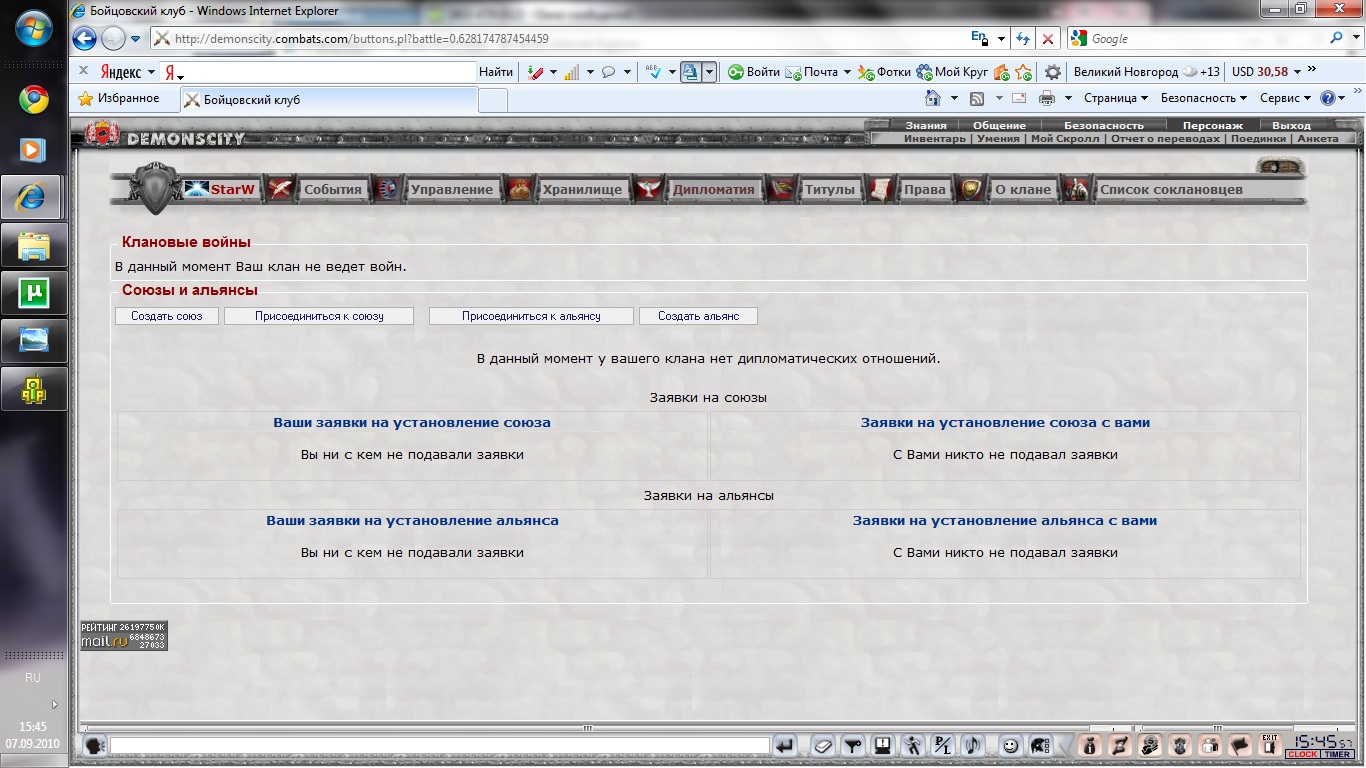Screen dimensions: 1366x768
Task: Click the Chrome icon in Windows taskbar
Action: tap(34, 100)
